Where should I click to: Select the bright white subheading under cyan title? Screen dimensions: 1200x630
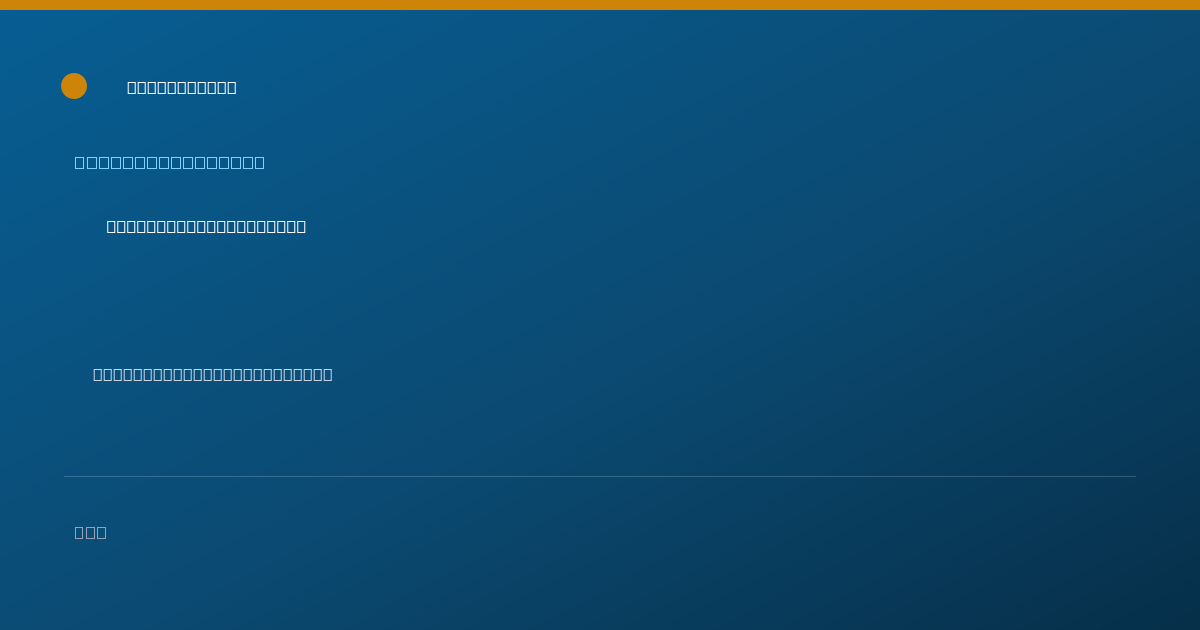pyautogui.click(x=206, y=226)
